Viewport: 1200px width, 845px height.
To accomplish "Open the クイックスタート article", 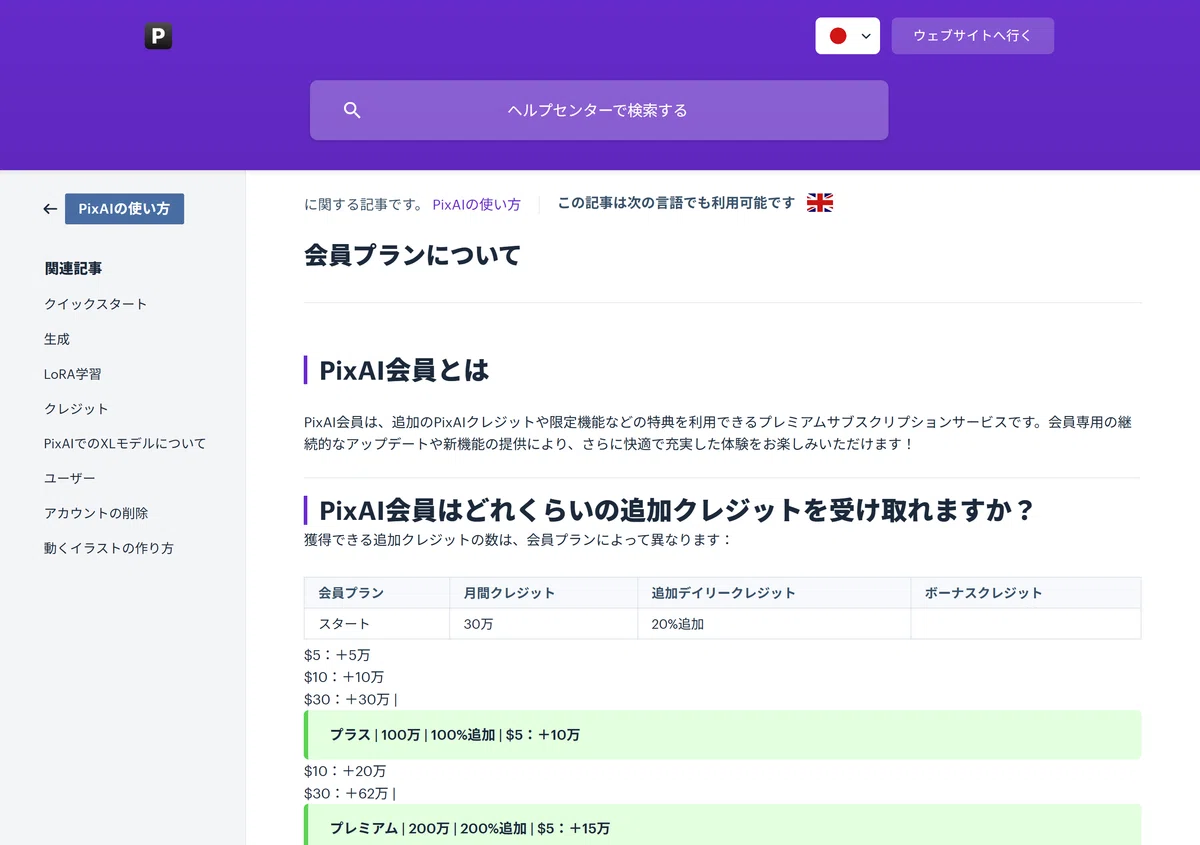I will (96, 304).
